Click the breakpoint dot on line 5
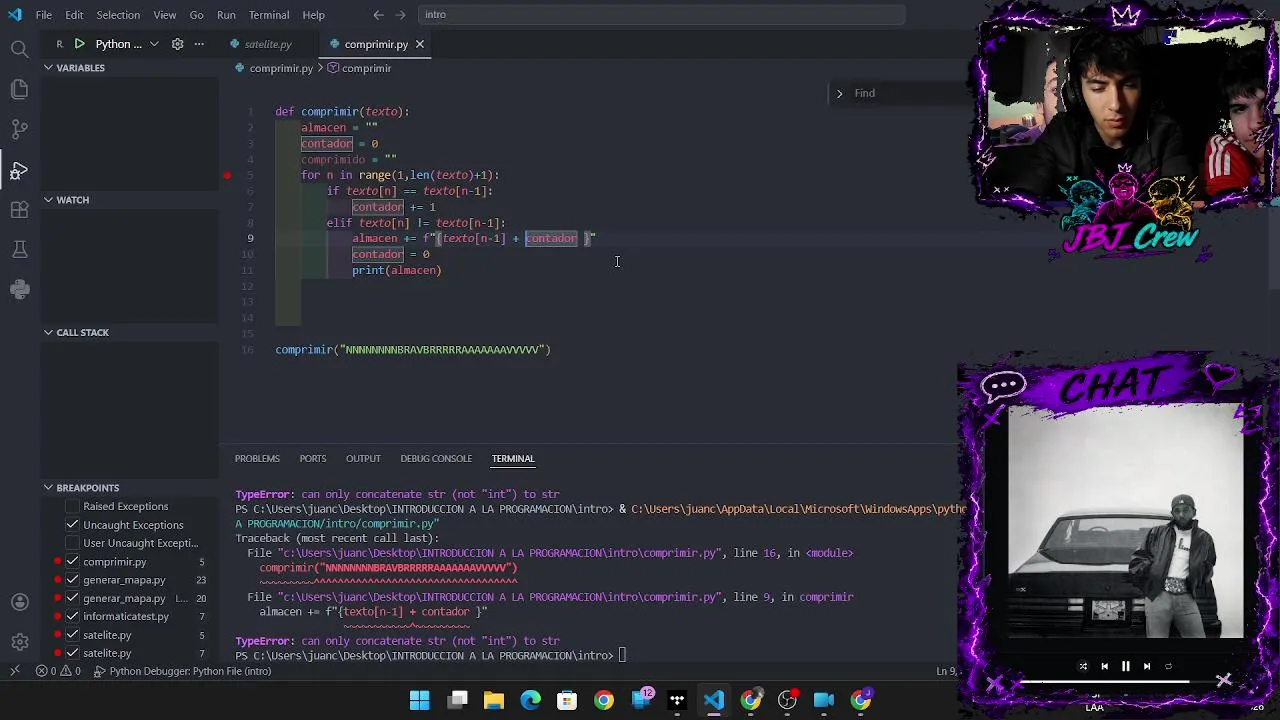 (x=227, y=175)
